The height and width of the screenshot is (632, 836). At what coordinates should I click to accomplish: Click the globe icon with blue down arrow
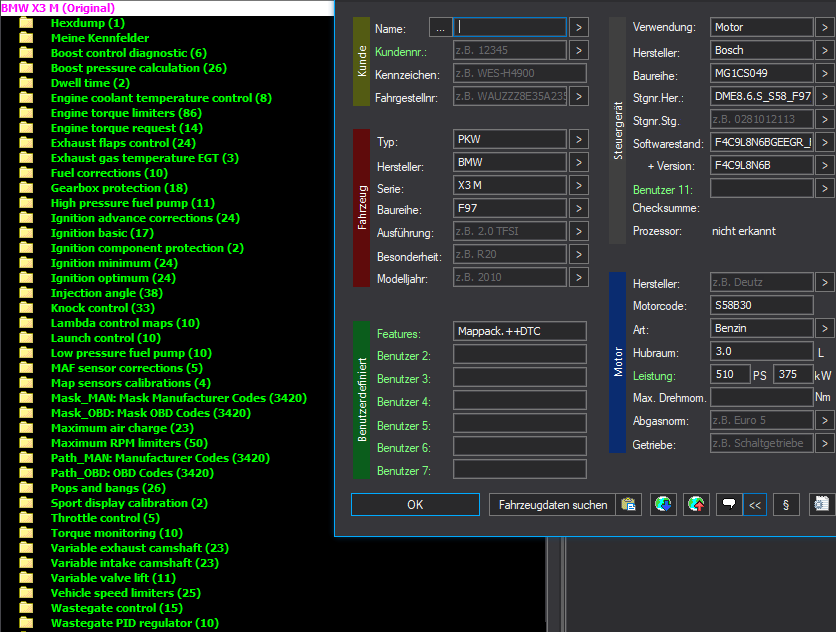pyautogui.click(x=662, y=505)
